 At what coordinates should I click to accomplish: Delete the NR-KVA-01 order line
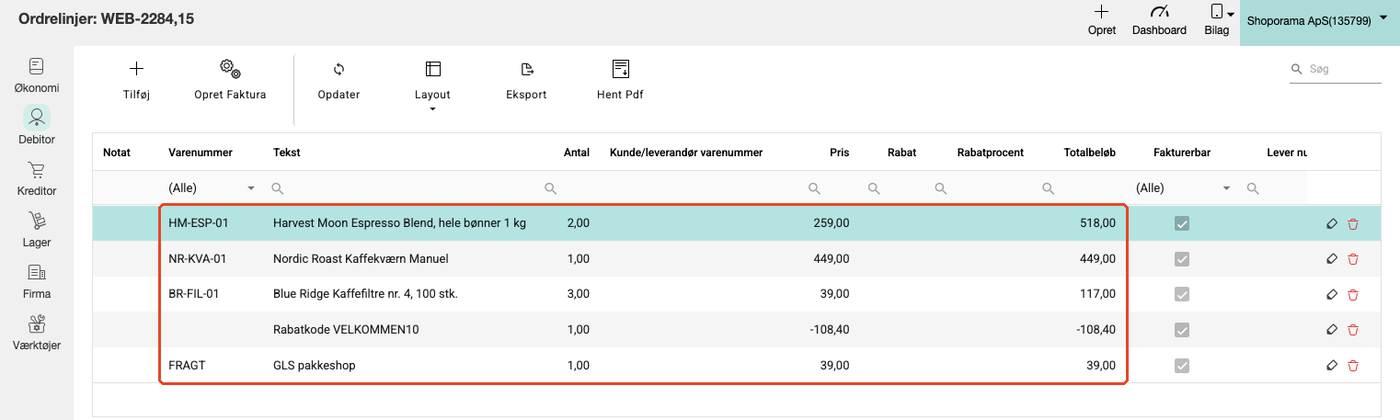[1353, 259]
